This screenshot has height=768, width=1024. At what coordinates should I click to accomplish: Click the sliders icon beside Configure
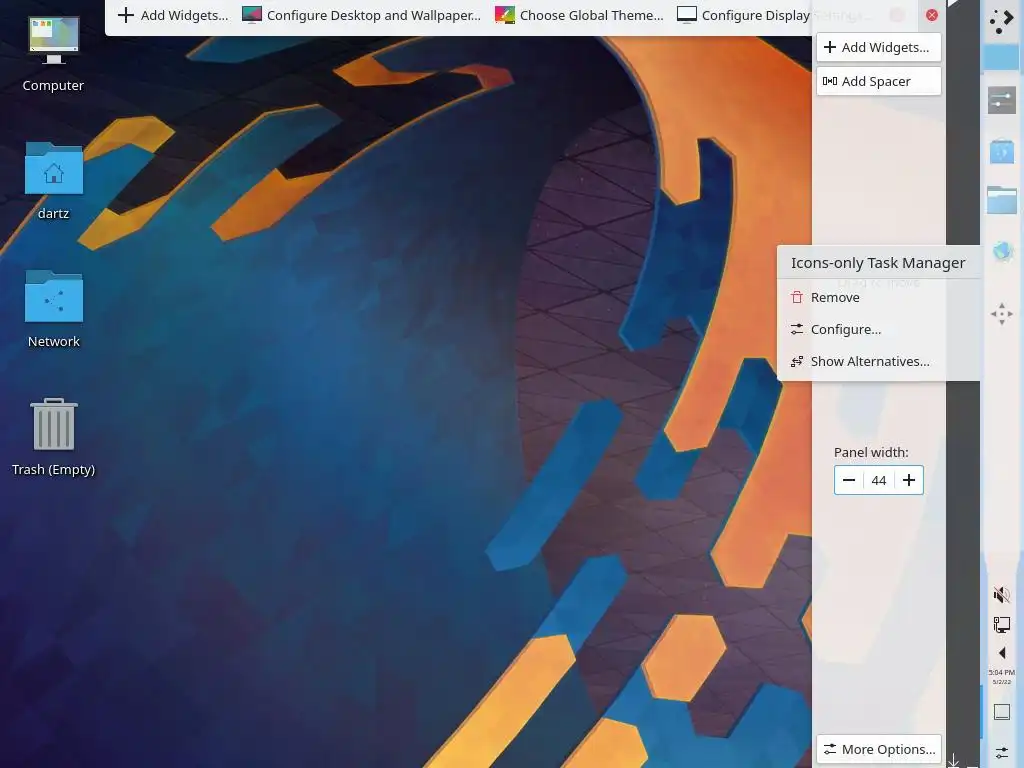(x=797, y=329)
